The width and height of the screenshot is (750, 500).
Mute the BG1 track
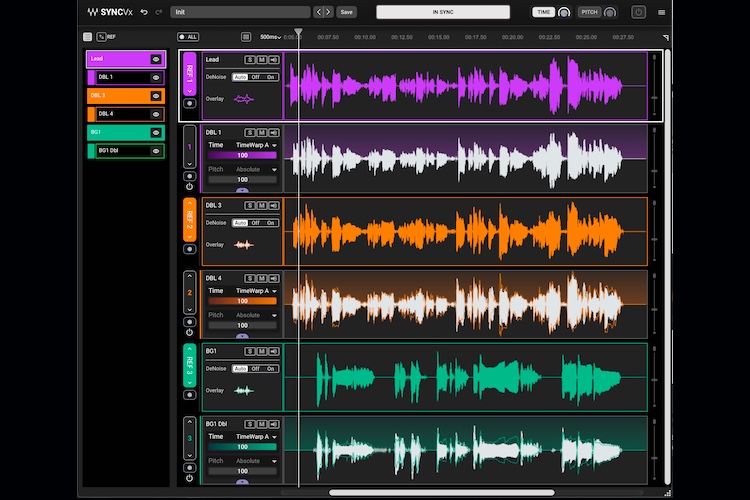pyautogui.click(x=262, y=351)
